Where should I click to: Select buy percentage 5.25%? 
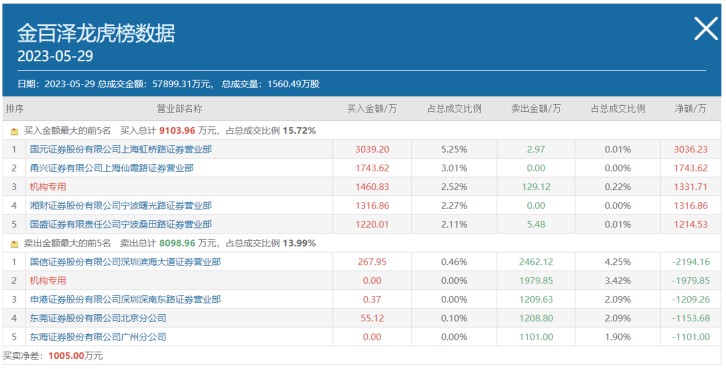[454, 150]
